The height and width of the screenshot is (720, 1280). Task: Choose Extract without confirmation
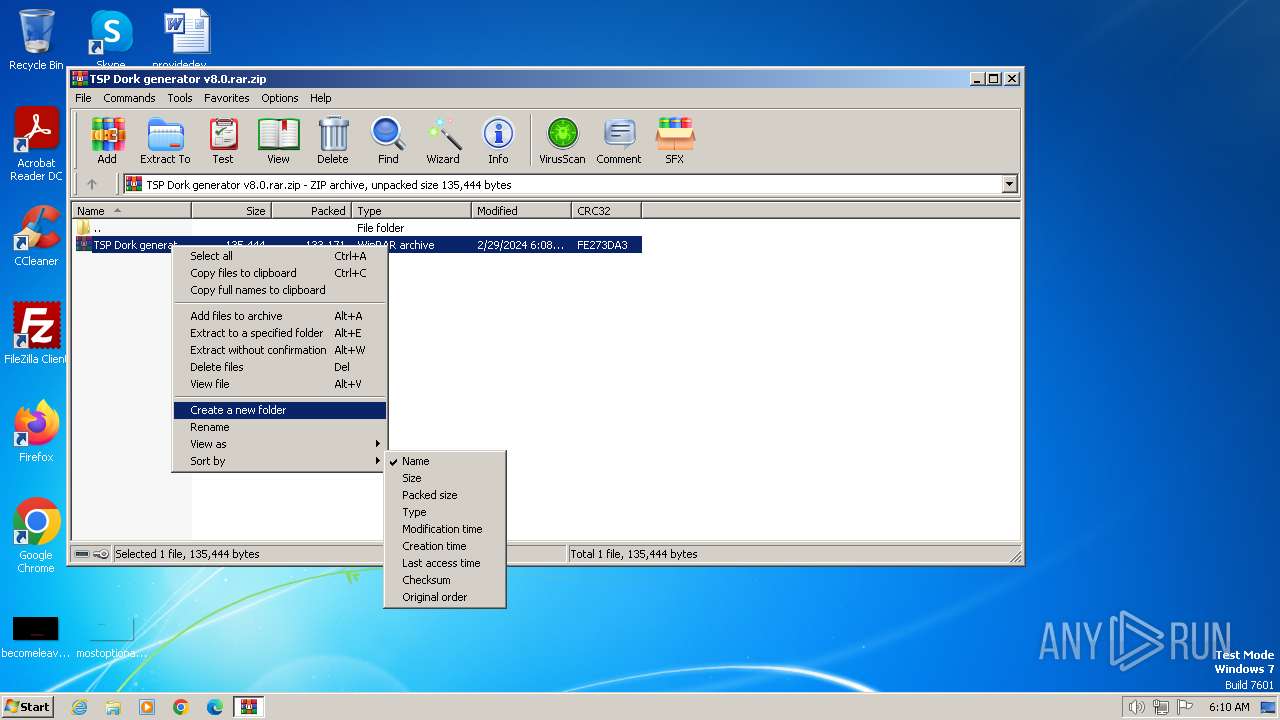280,350
